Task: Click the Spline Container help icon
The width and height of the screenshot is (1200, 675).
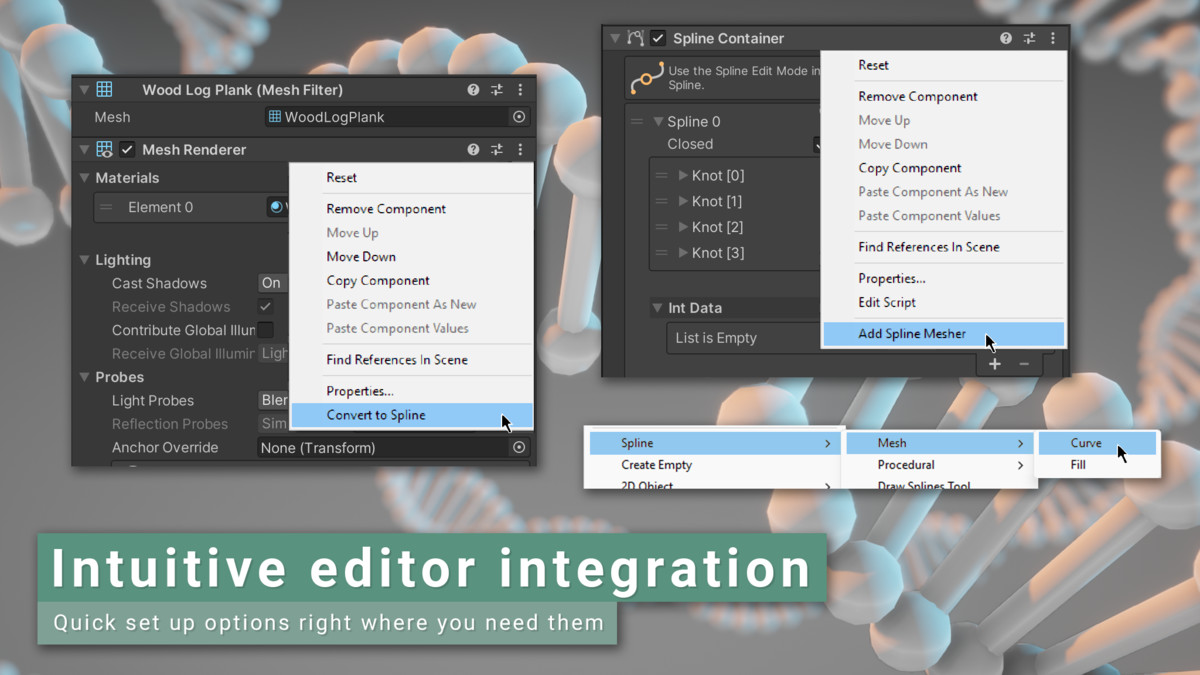Action: 1006,39
